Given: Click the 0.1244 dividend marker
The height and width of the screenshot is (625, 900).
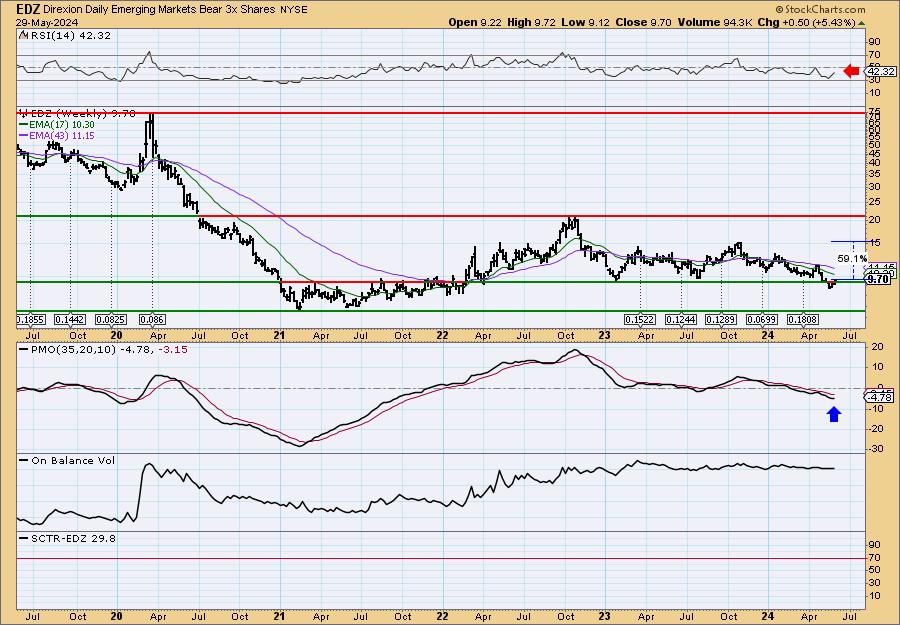Looking at the screenshot, I should 681,319.
